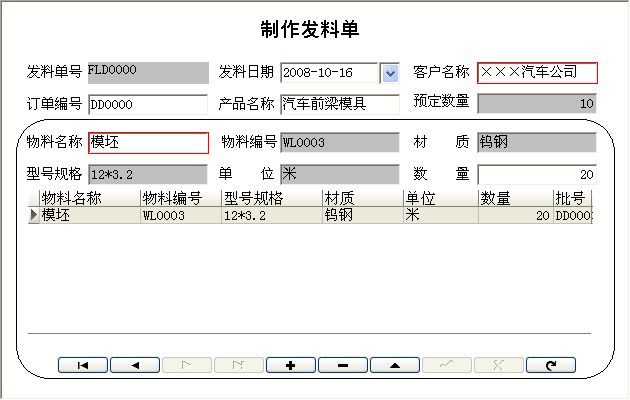This screenshot has height=400, width=630.
Task: Select the DD000 batch cell in grid
Action: 573,215
